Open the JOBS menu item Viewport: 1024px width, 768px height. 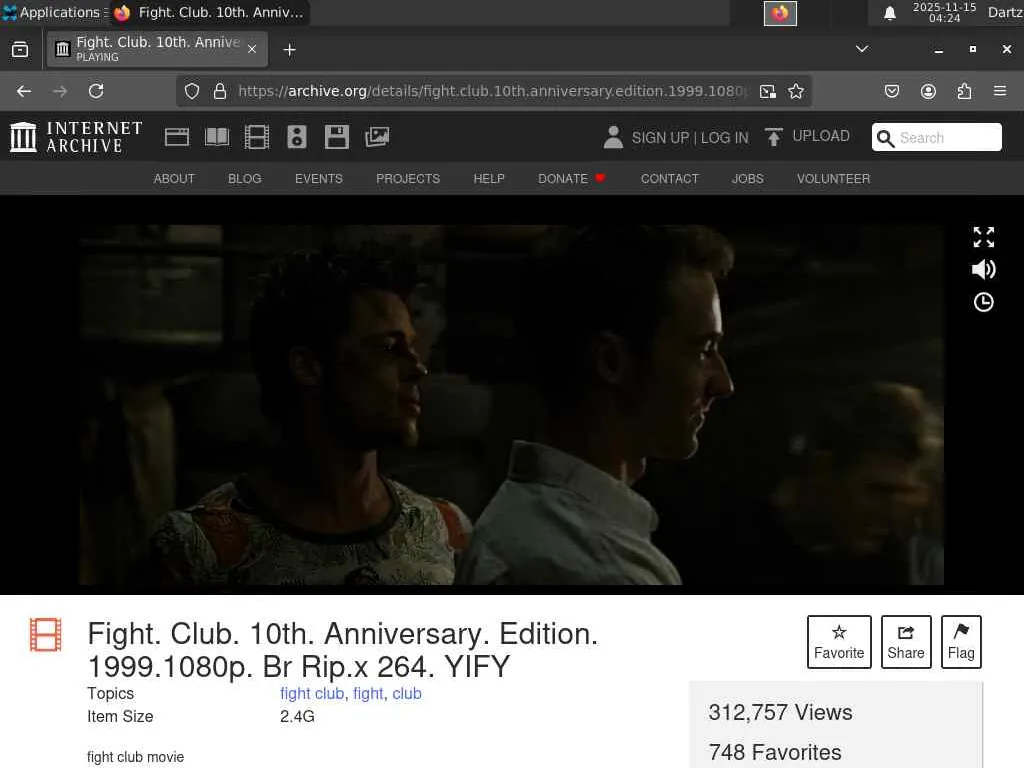(x=748, y=178)
